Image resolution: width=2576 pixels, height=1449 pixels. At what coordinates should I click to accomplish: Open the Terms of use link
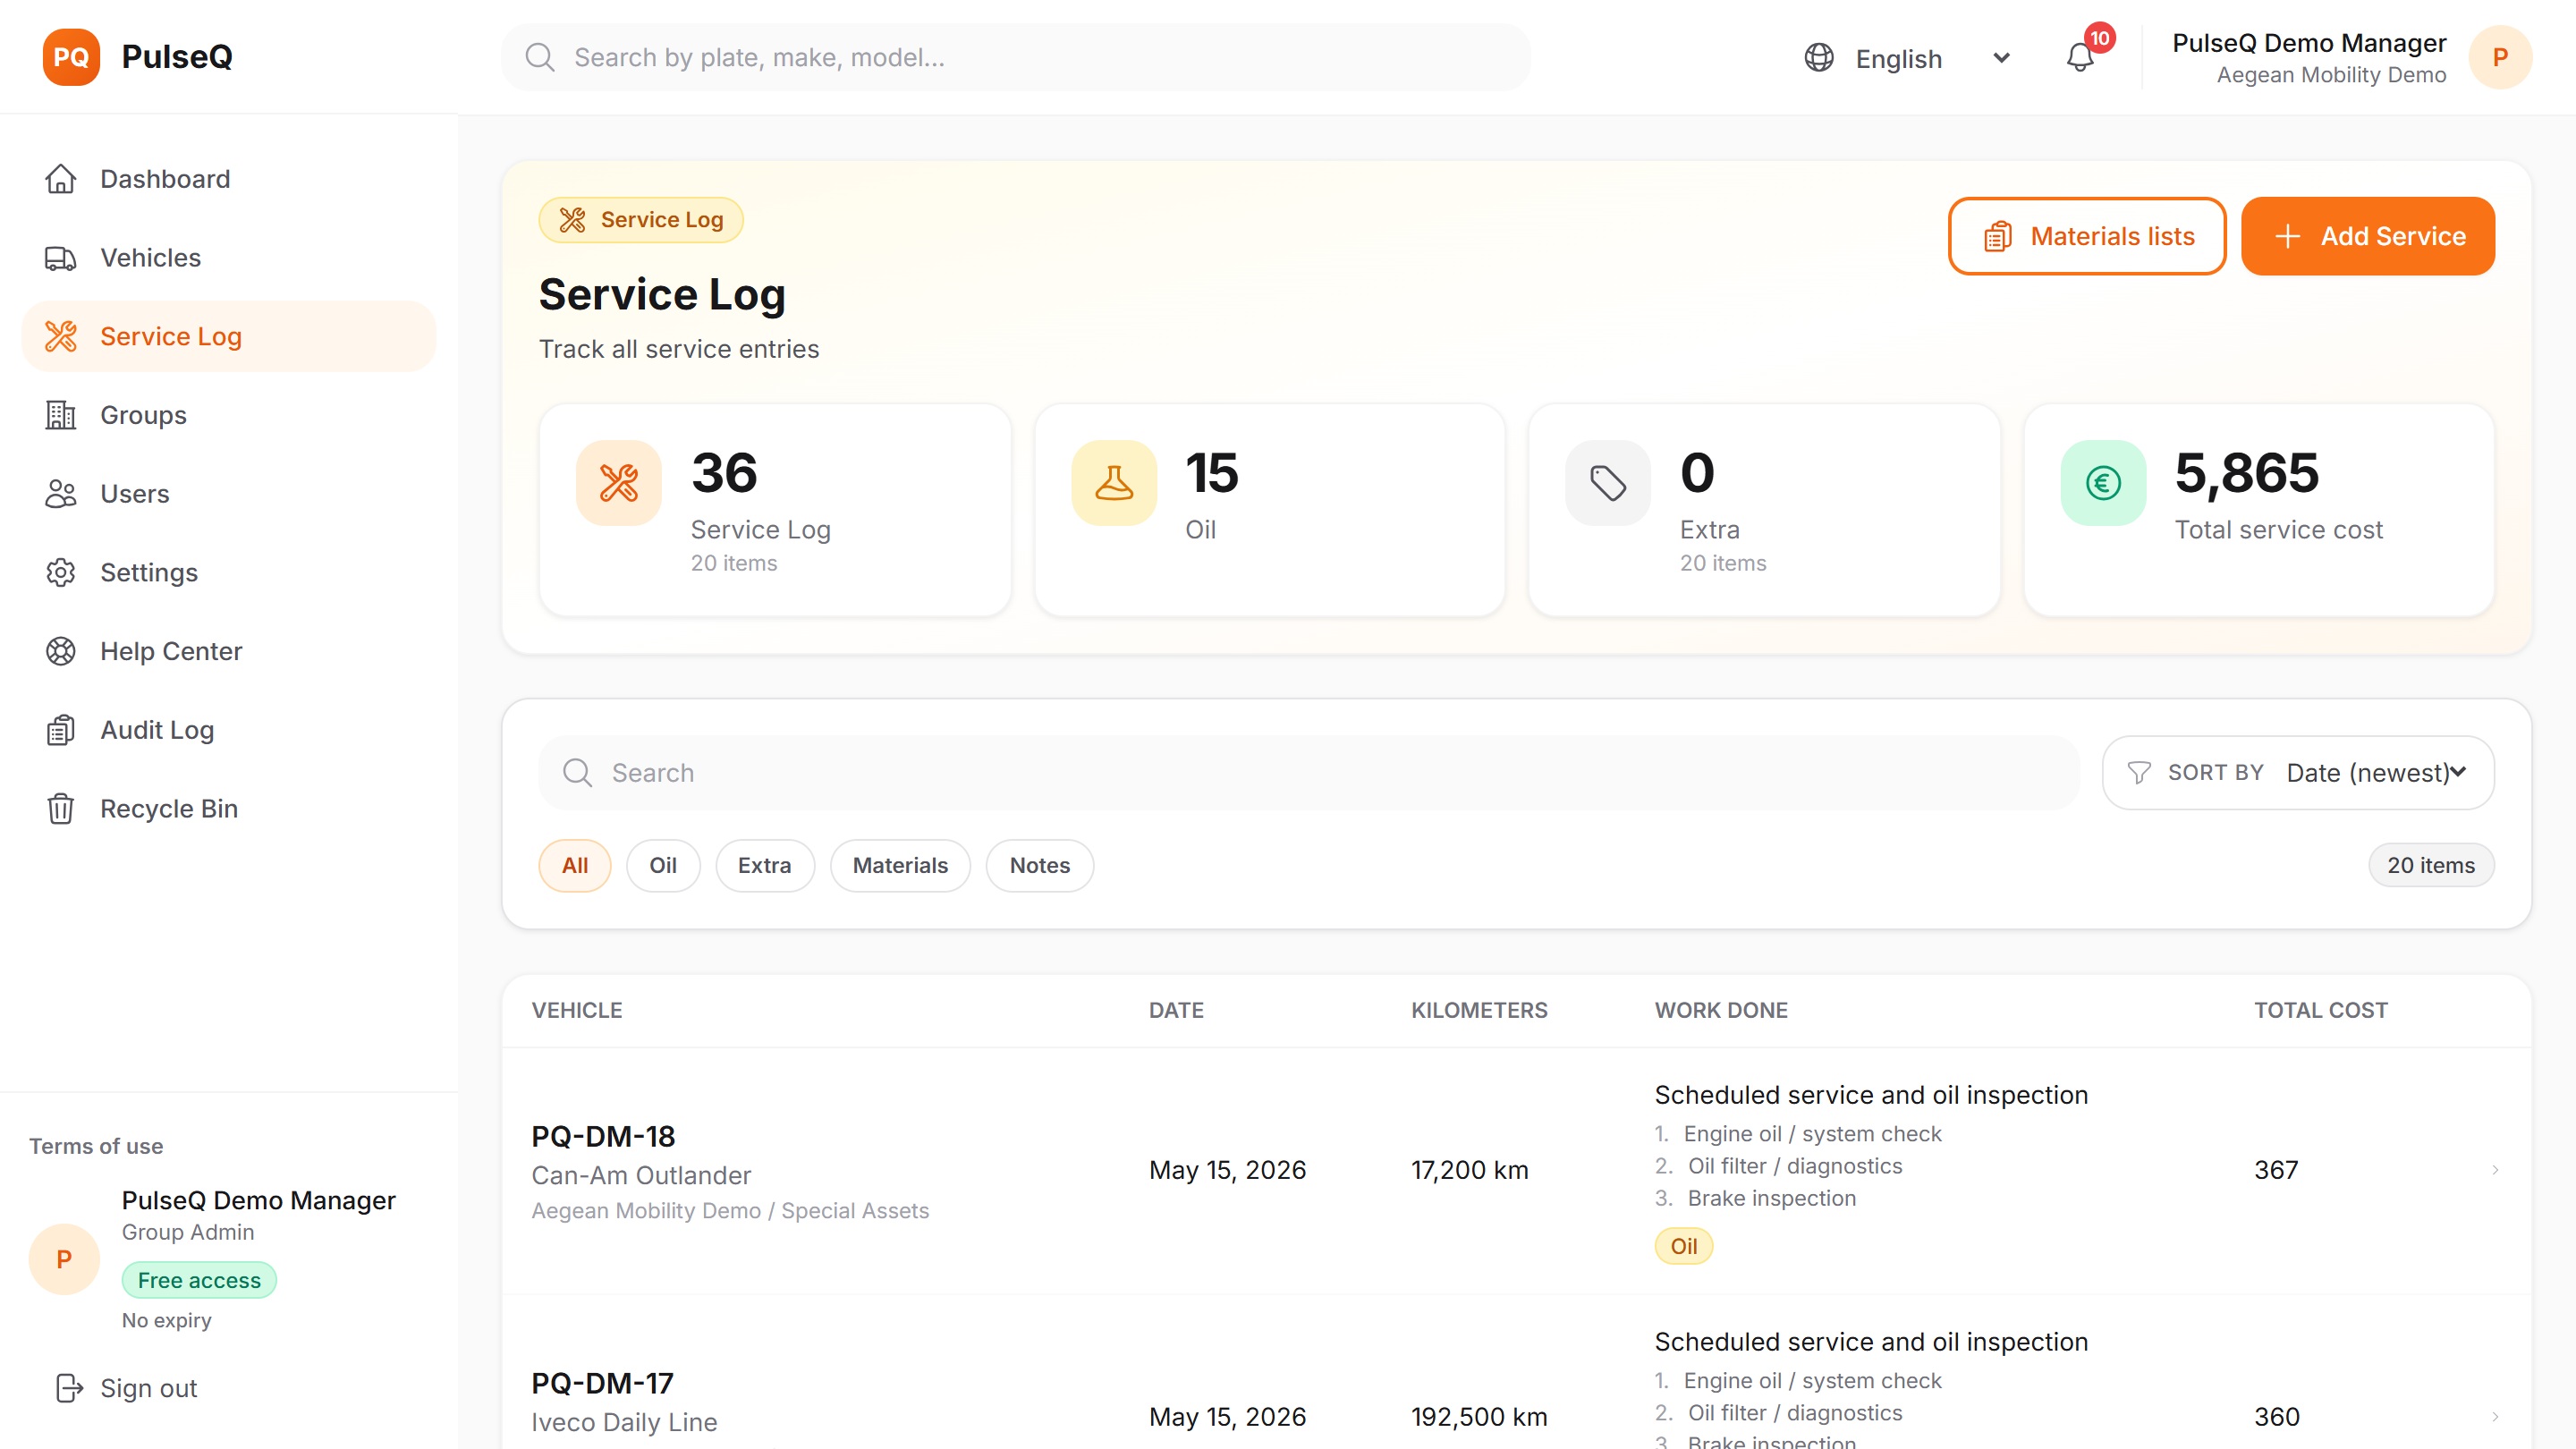pos(96,1146)
